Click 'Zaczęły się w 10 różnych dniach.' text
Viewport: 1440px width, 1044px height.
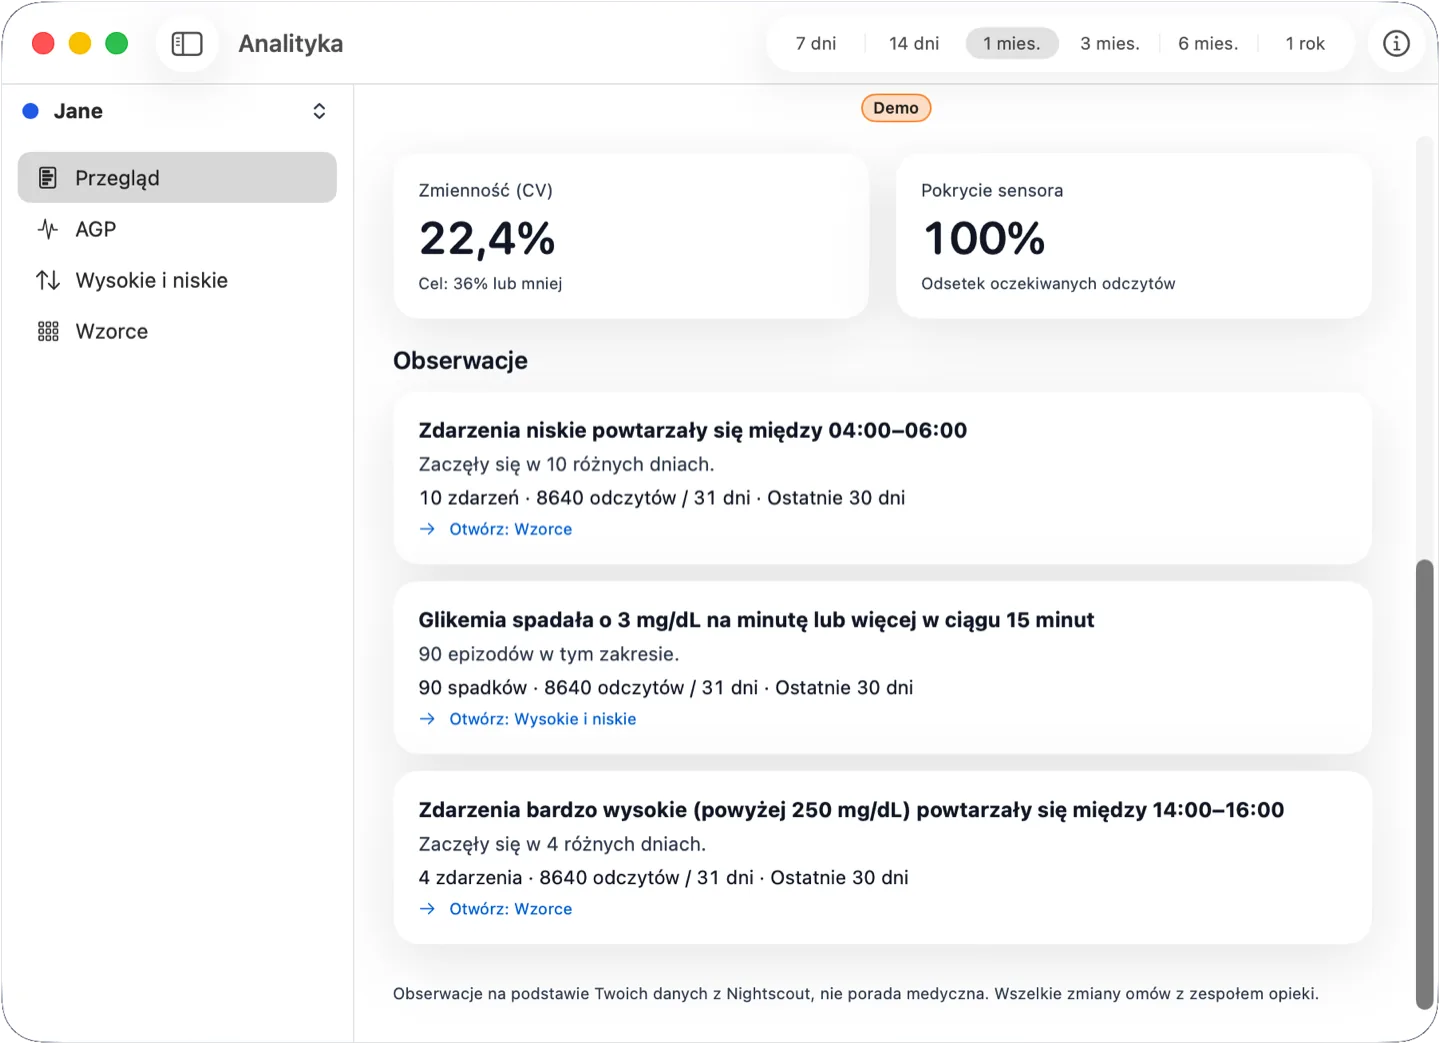pyautogui.click(x=566, y=464)
